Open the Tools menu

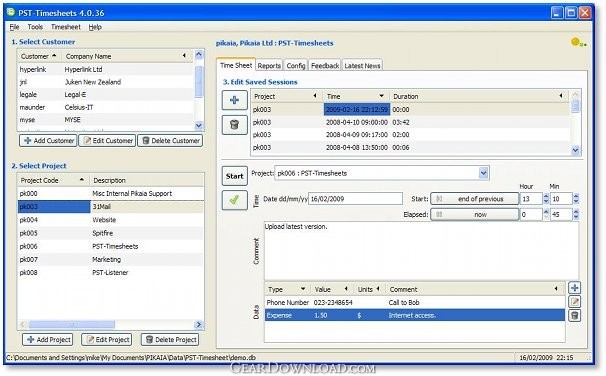click(35, 27)
